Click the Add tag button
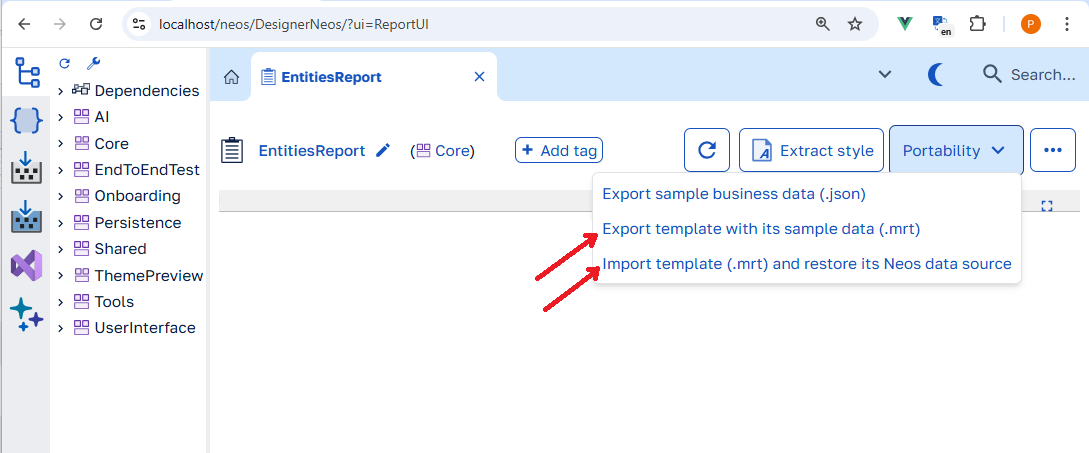This screenshot has width=1089, height=453. tap(559, 150)
